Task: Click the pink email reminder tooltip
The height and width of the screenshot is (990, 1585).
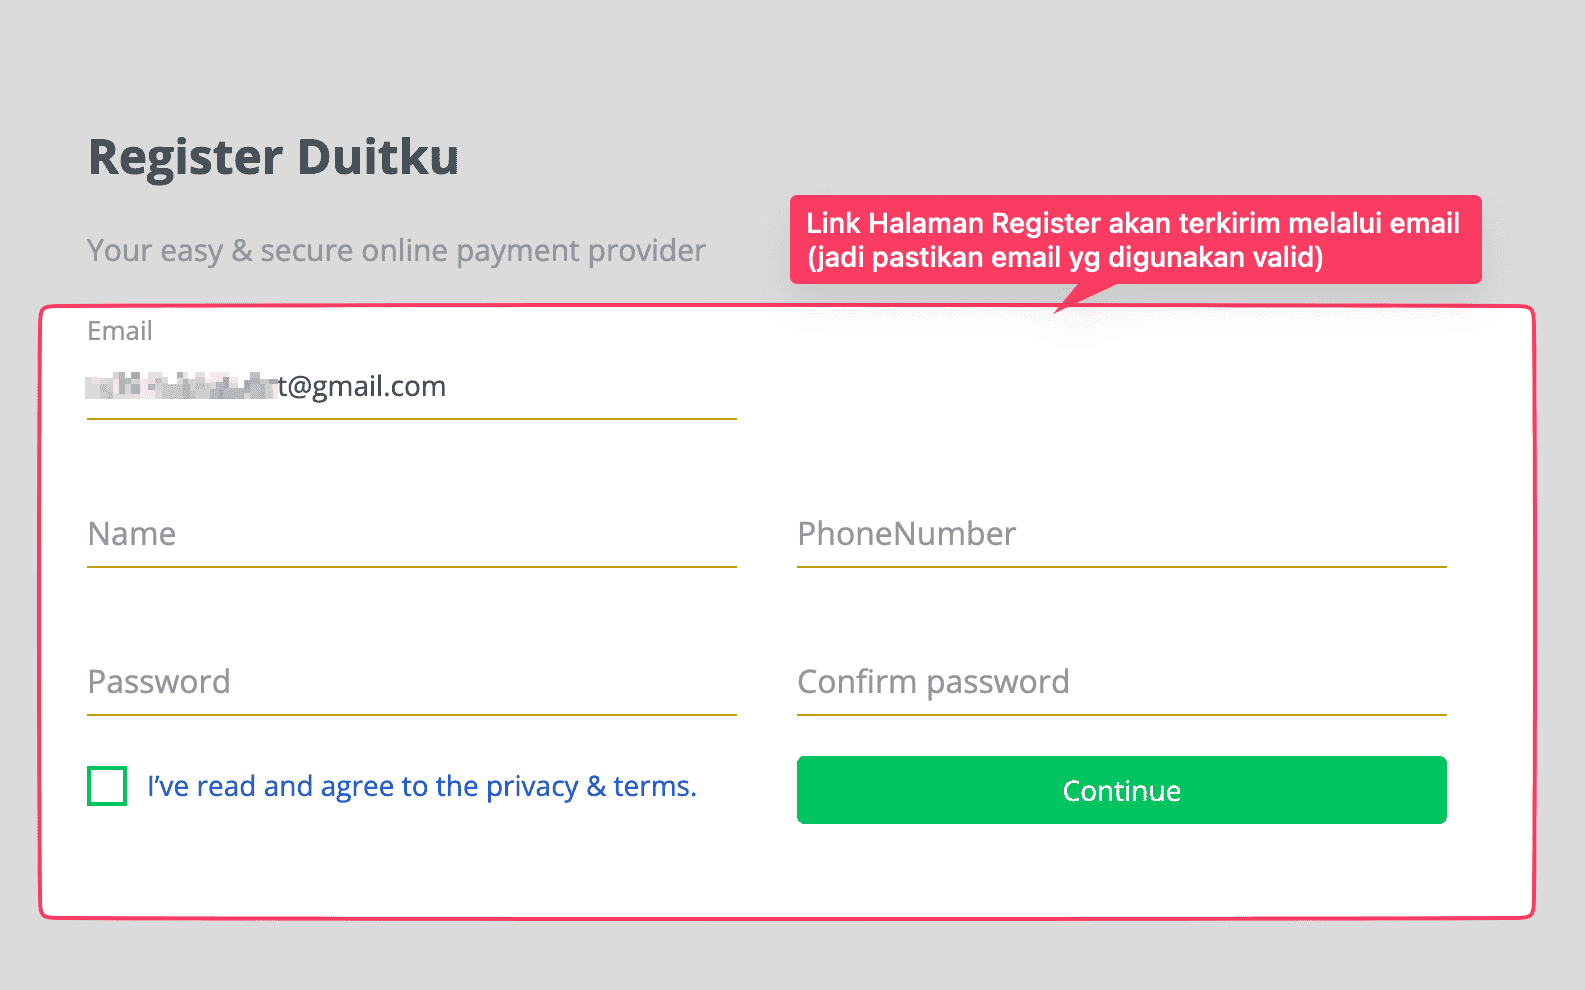Action: pos(1134,240)
